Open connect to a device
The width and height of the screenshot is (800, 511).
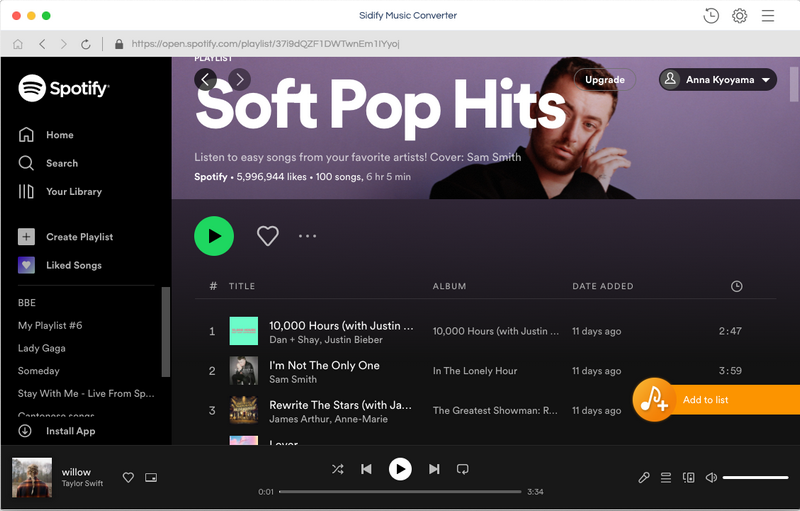click(688, 477)
